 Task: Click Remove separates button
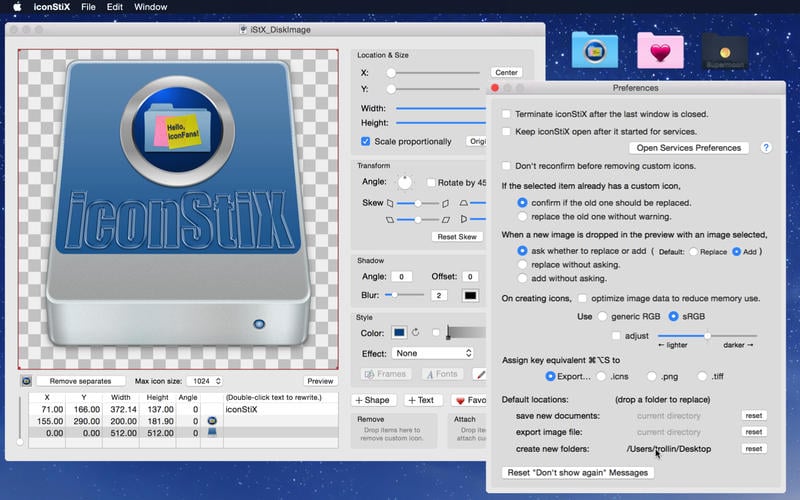click(81, 381)
